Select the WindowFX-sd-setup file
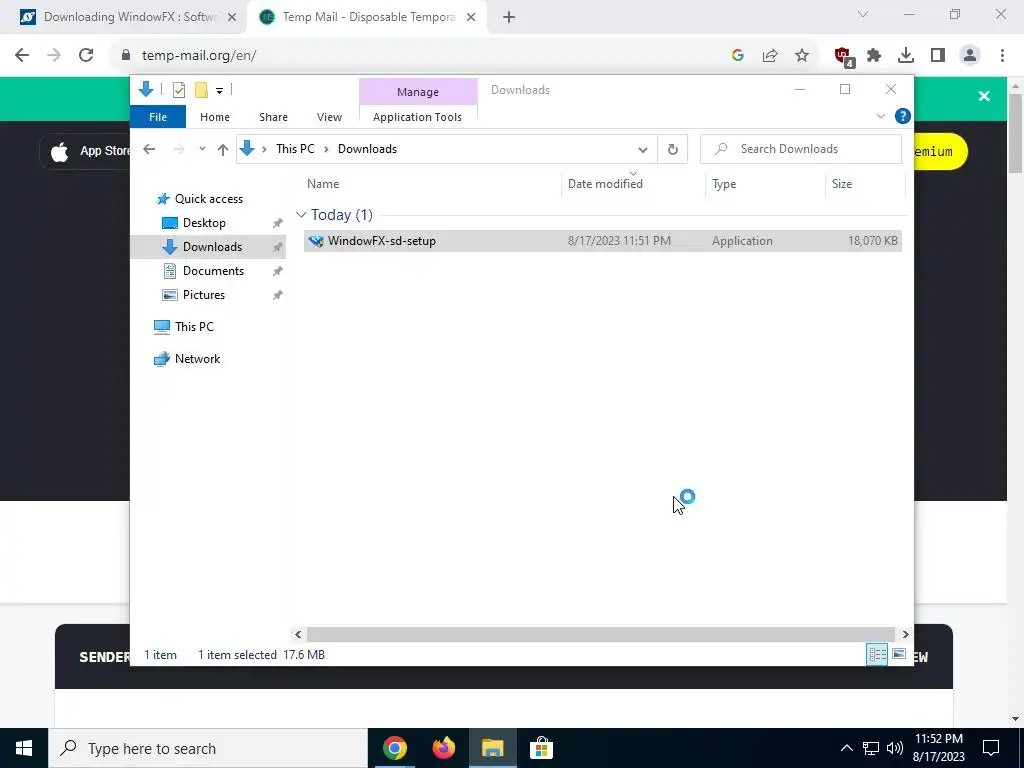Screen dimensions: 1024x768 602,241
